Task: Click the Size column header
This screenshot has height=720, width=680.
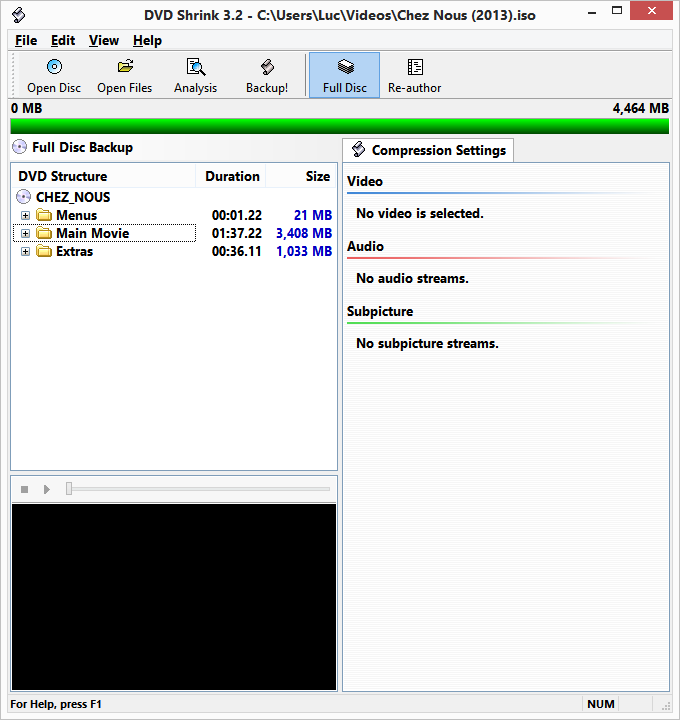Action: coord(317,176)
